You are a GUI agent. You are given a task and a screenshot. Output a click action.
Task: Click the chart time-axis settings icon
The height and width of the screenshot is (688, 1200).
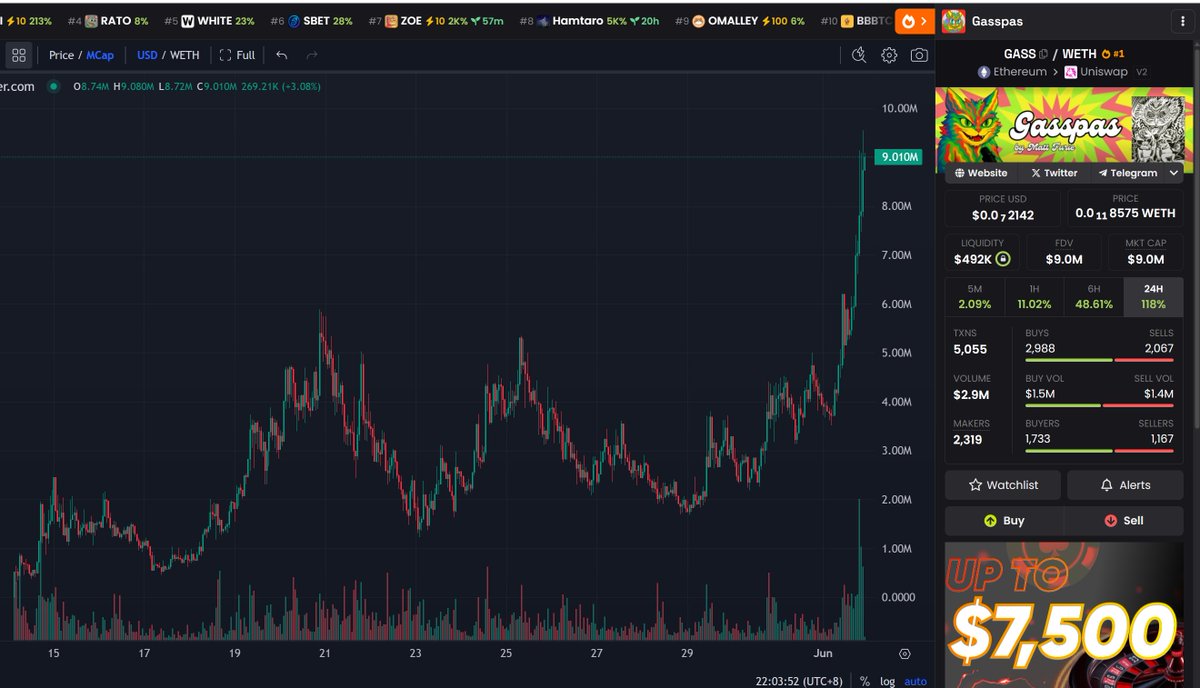coord(905,654)
